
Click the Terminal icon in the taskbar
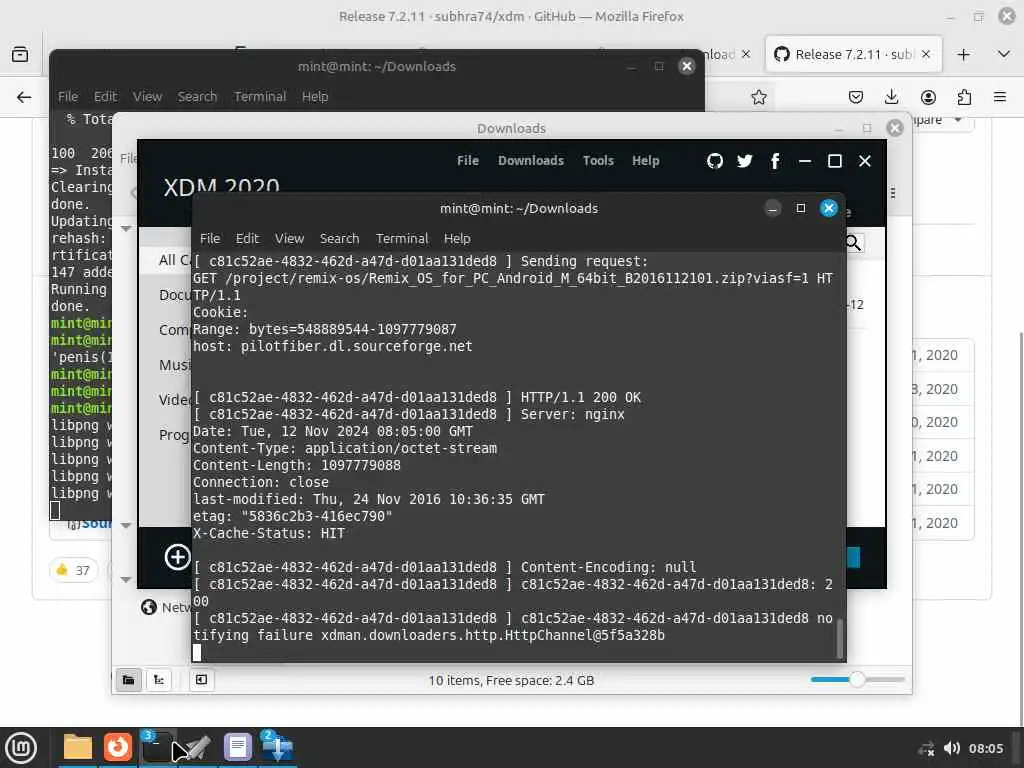click(x=157, y=747)
